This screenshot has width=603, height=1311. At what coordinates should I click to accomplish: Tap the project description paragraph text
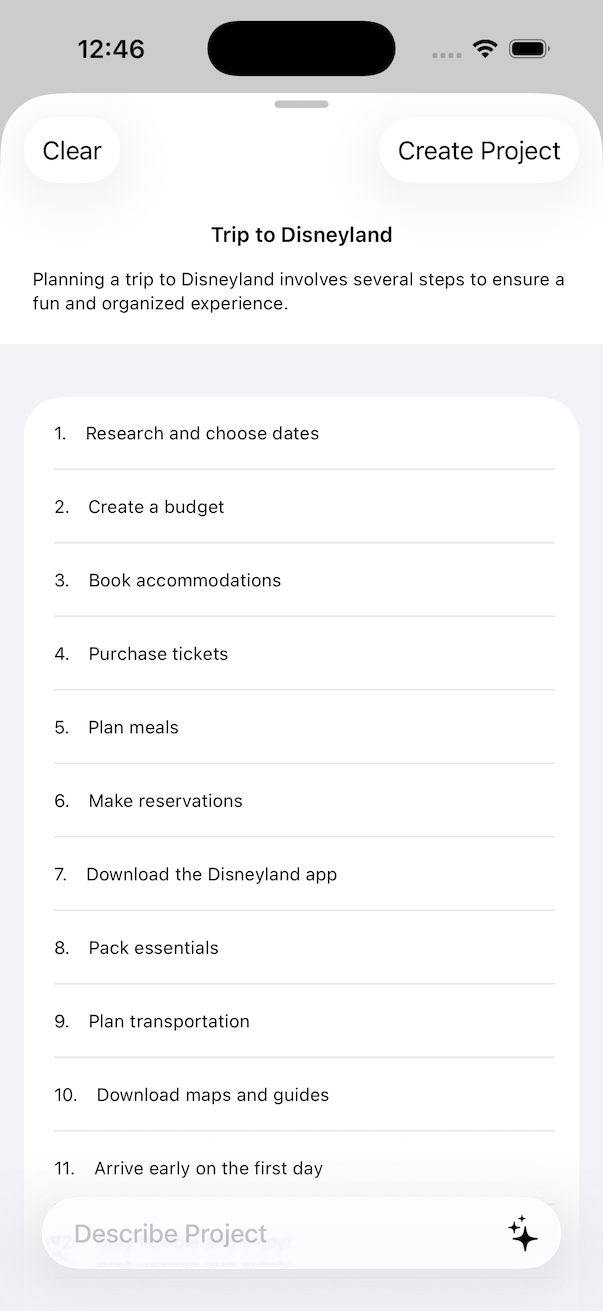click(x=298, y=291)
